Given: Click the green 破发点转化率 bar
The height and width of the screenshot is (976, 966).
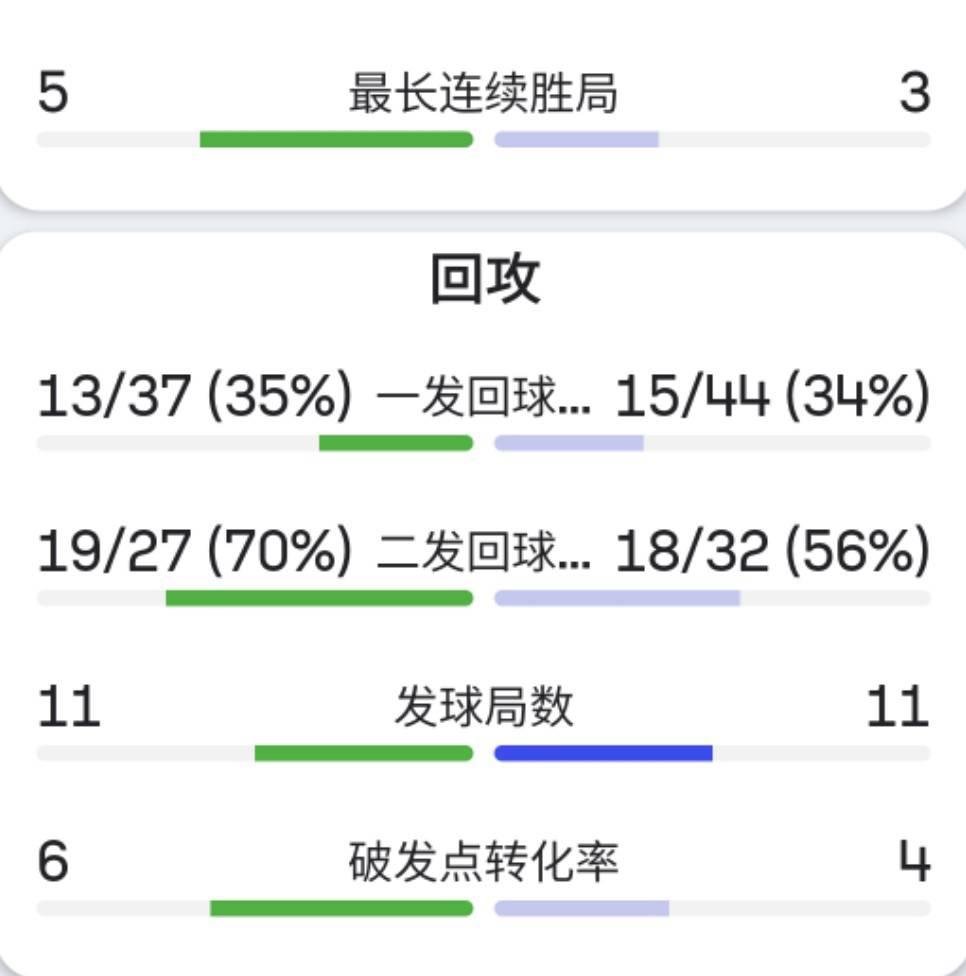Looking at the screenshot, I should coord(342,908).
